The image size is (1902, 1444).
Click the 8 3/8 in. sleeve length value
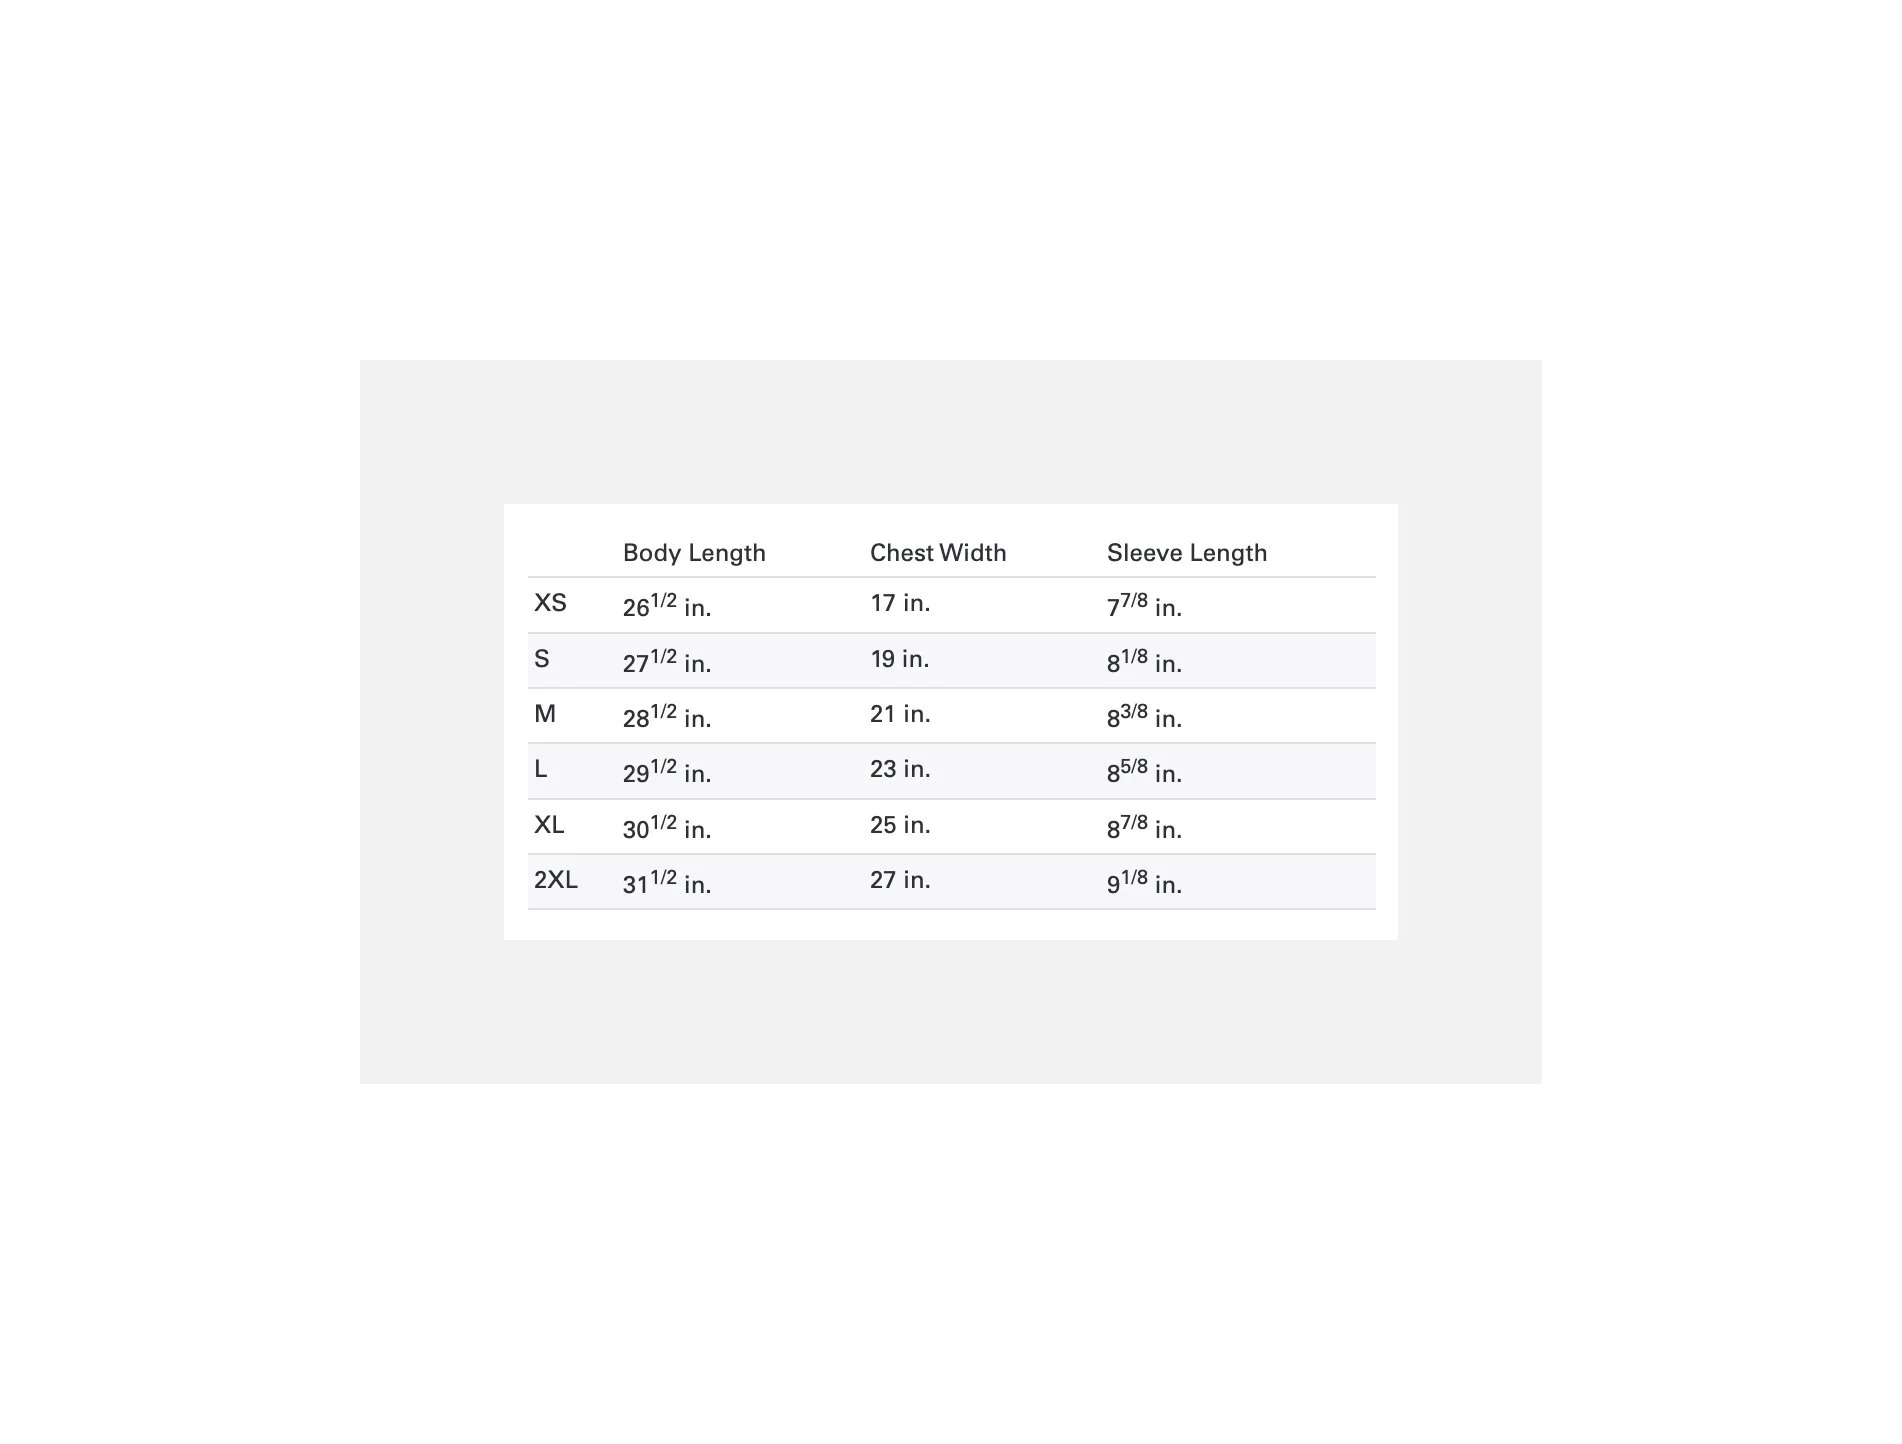(x=1144, y=716)
